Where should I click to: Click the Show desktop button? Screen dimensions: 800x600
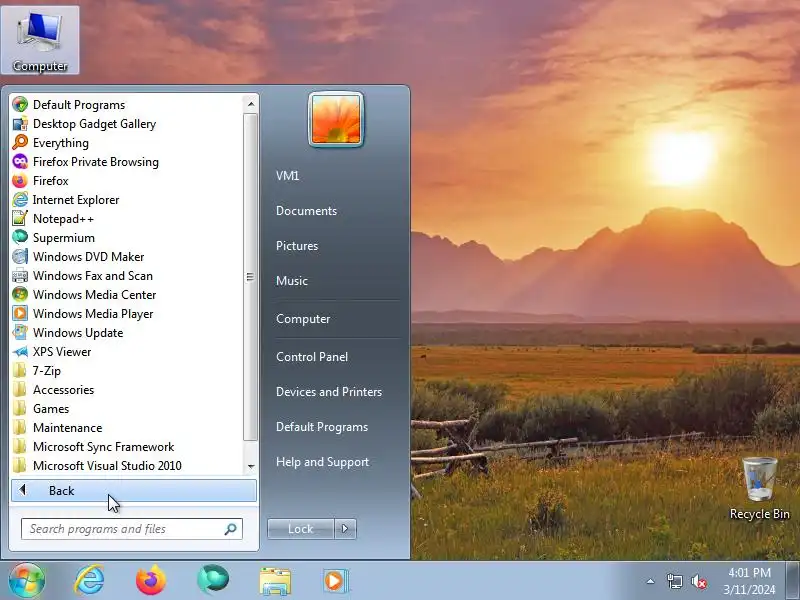793,581
